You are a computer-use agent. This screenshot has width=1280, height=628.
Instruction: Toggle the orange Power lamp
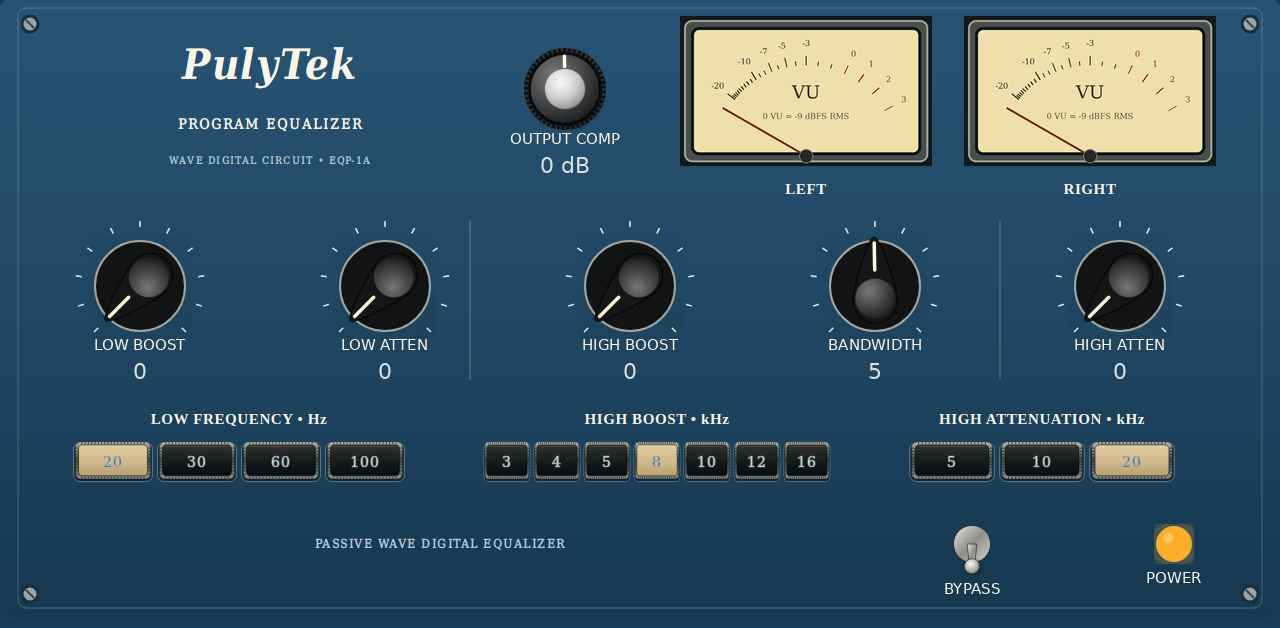click(1174, 544)
